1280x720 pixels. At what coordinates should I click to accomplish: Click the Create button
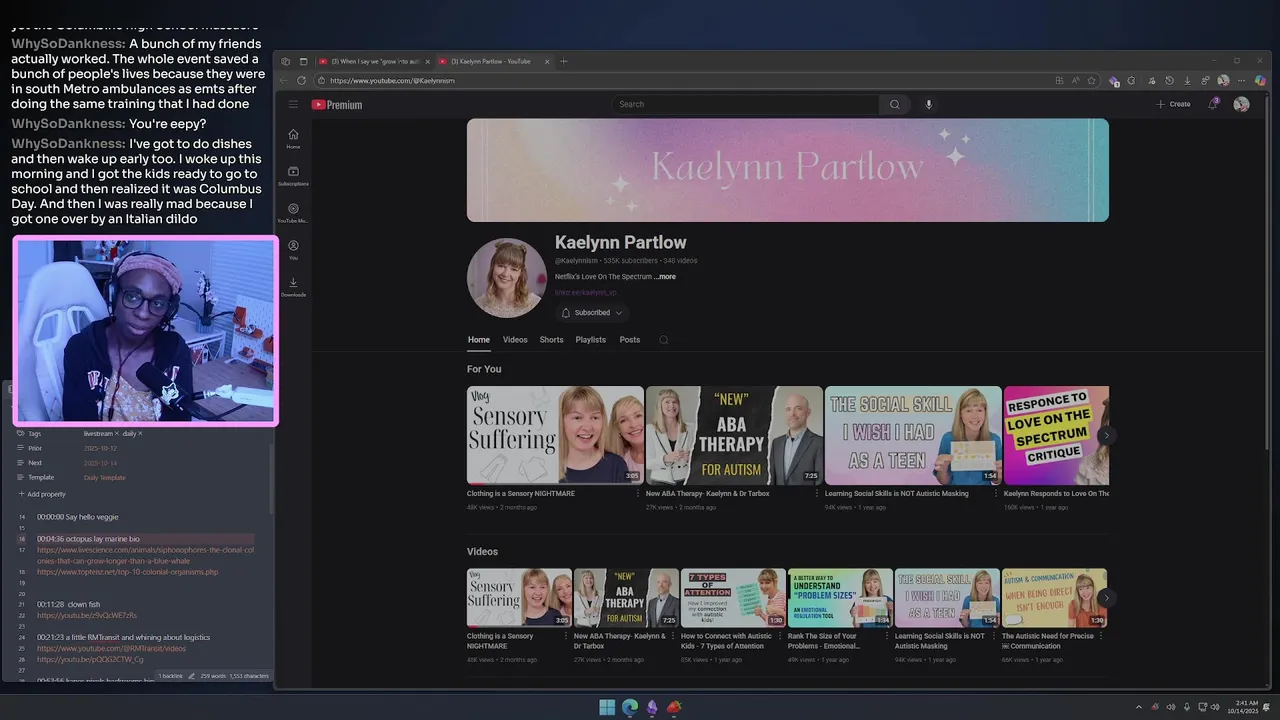[x=1174, y=104]
